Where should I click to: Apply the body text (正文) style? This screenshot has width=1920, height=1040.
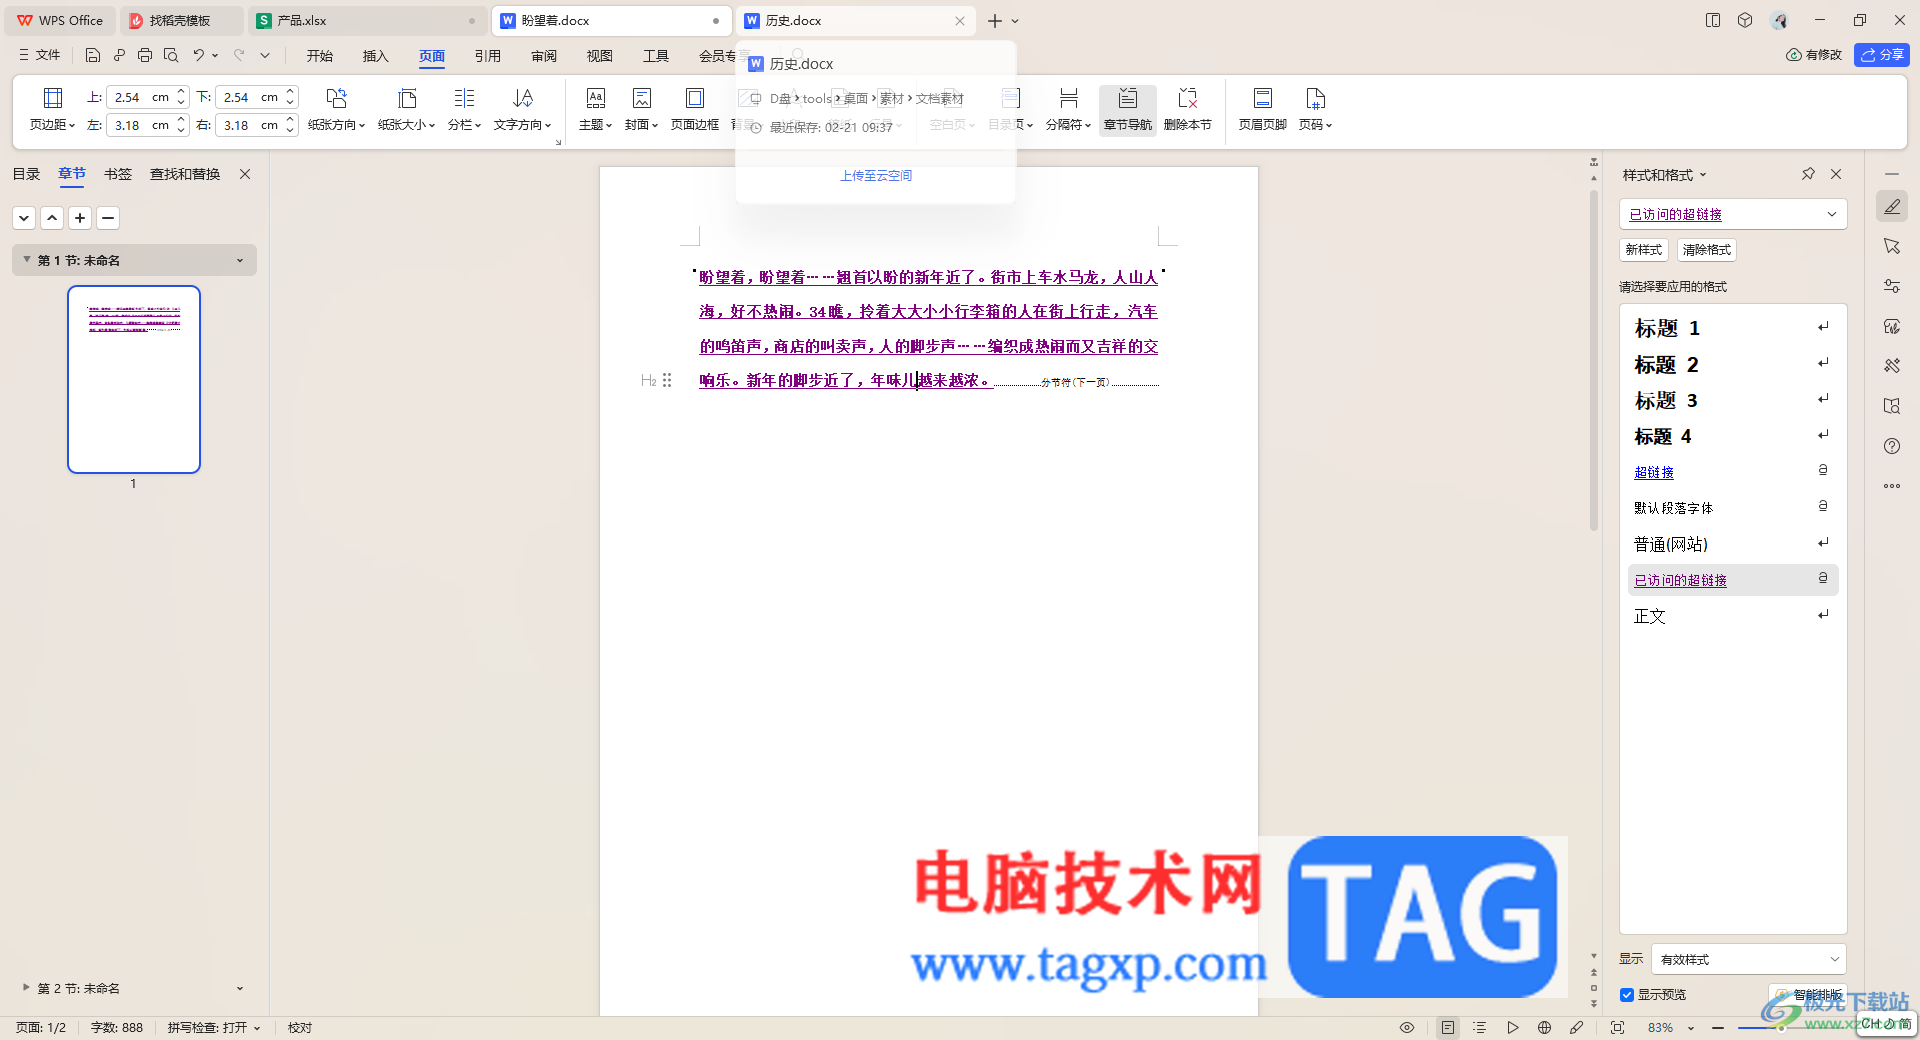(1732, 616)
